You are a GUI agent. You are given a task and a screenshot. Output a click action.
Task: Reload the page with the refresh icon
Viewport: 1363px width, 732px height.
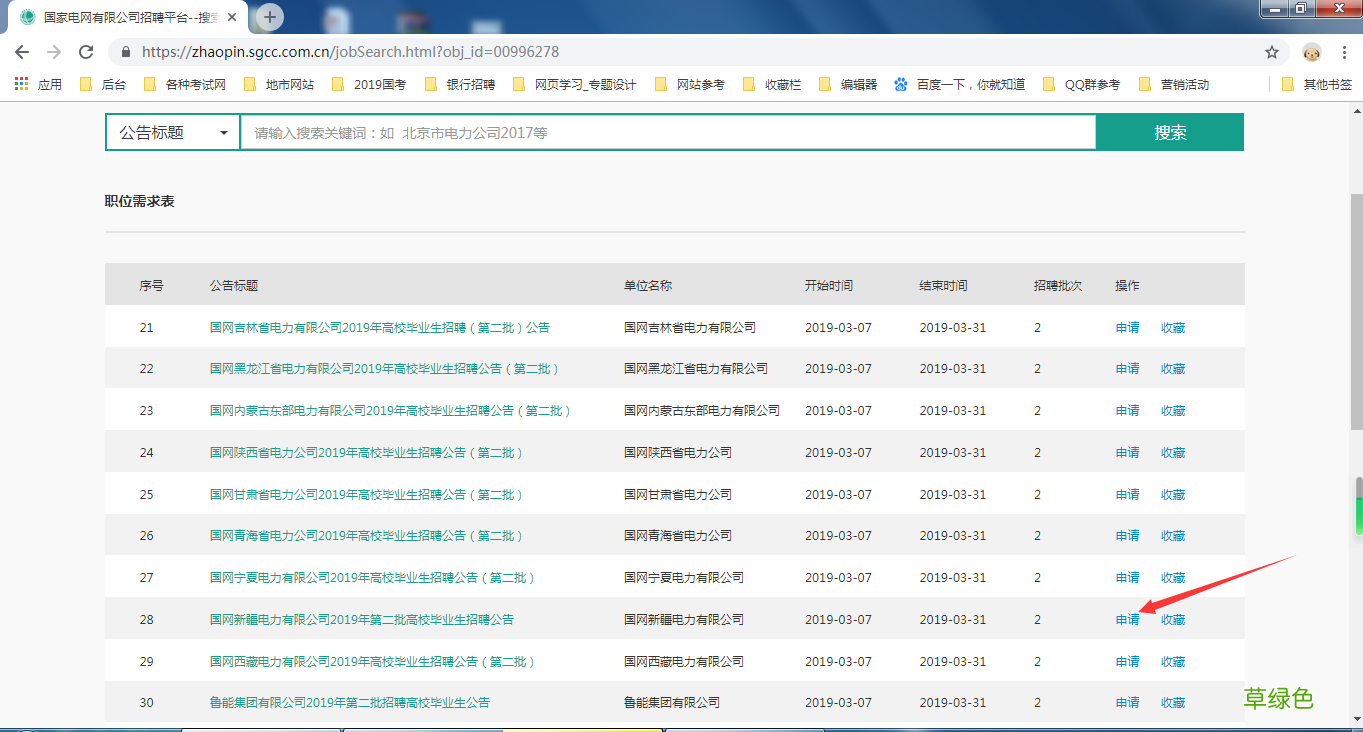(x=85, y=51)
